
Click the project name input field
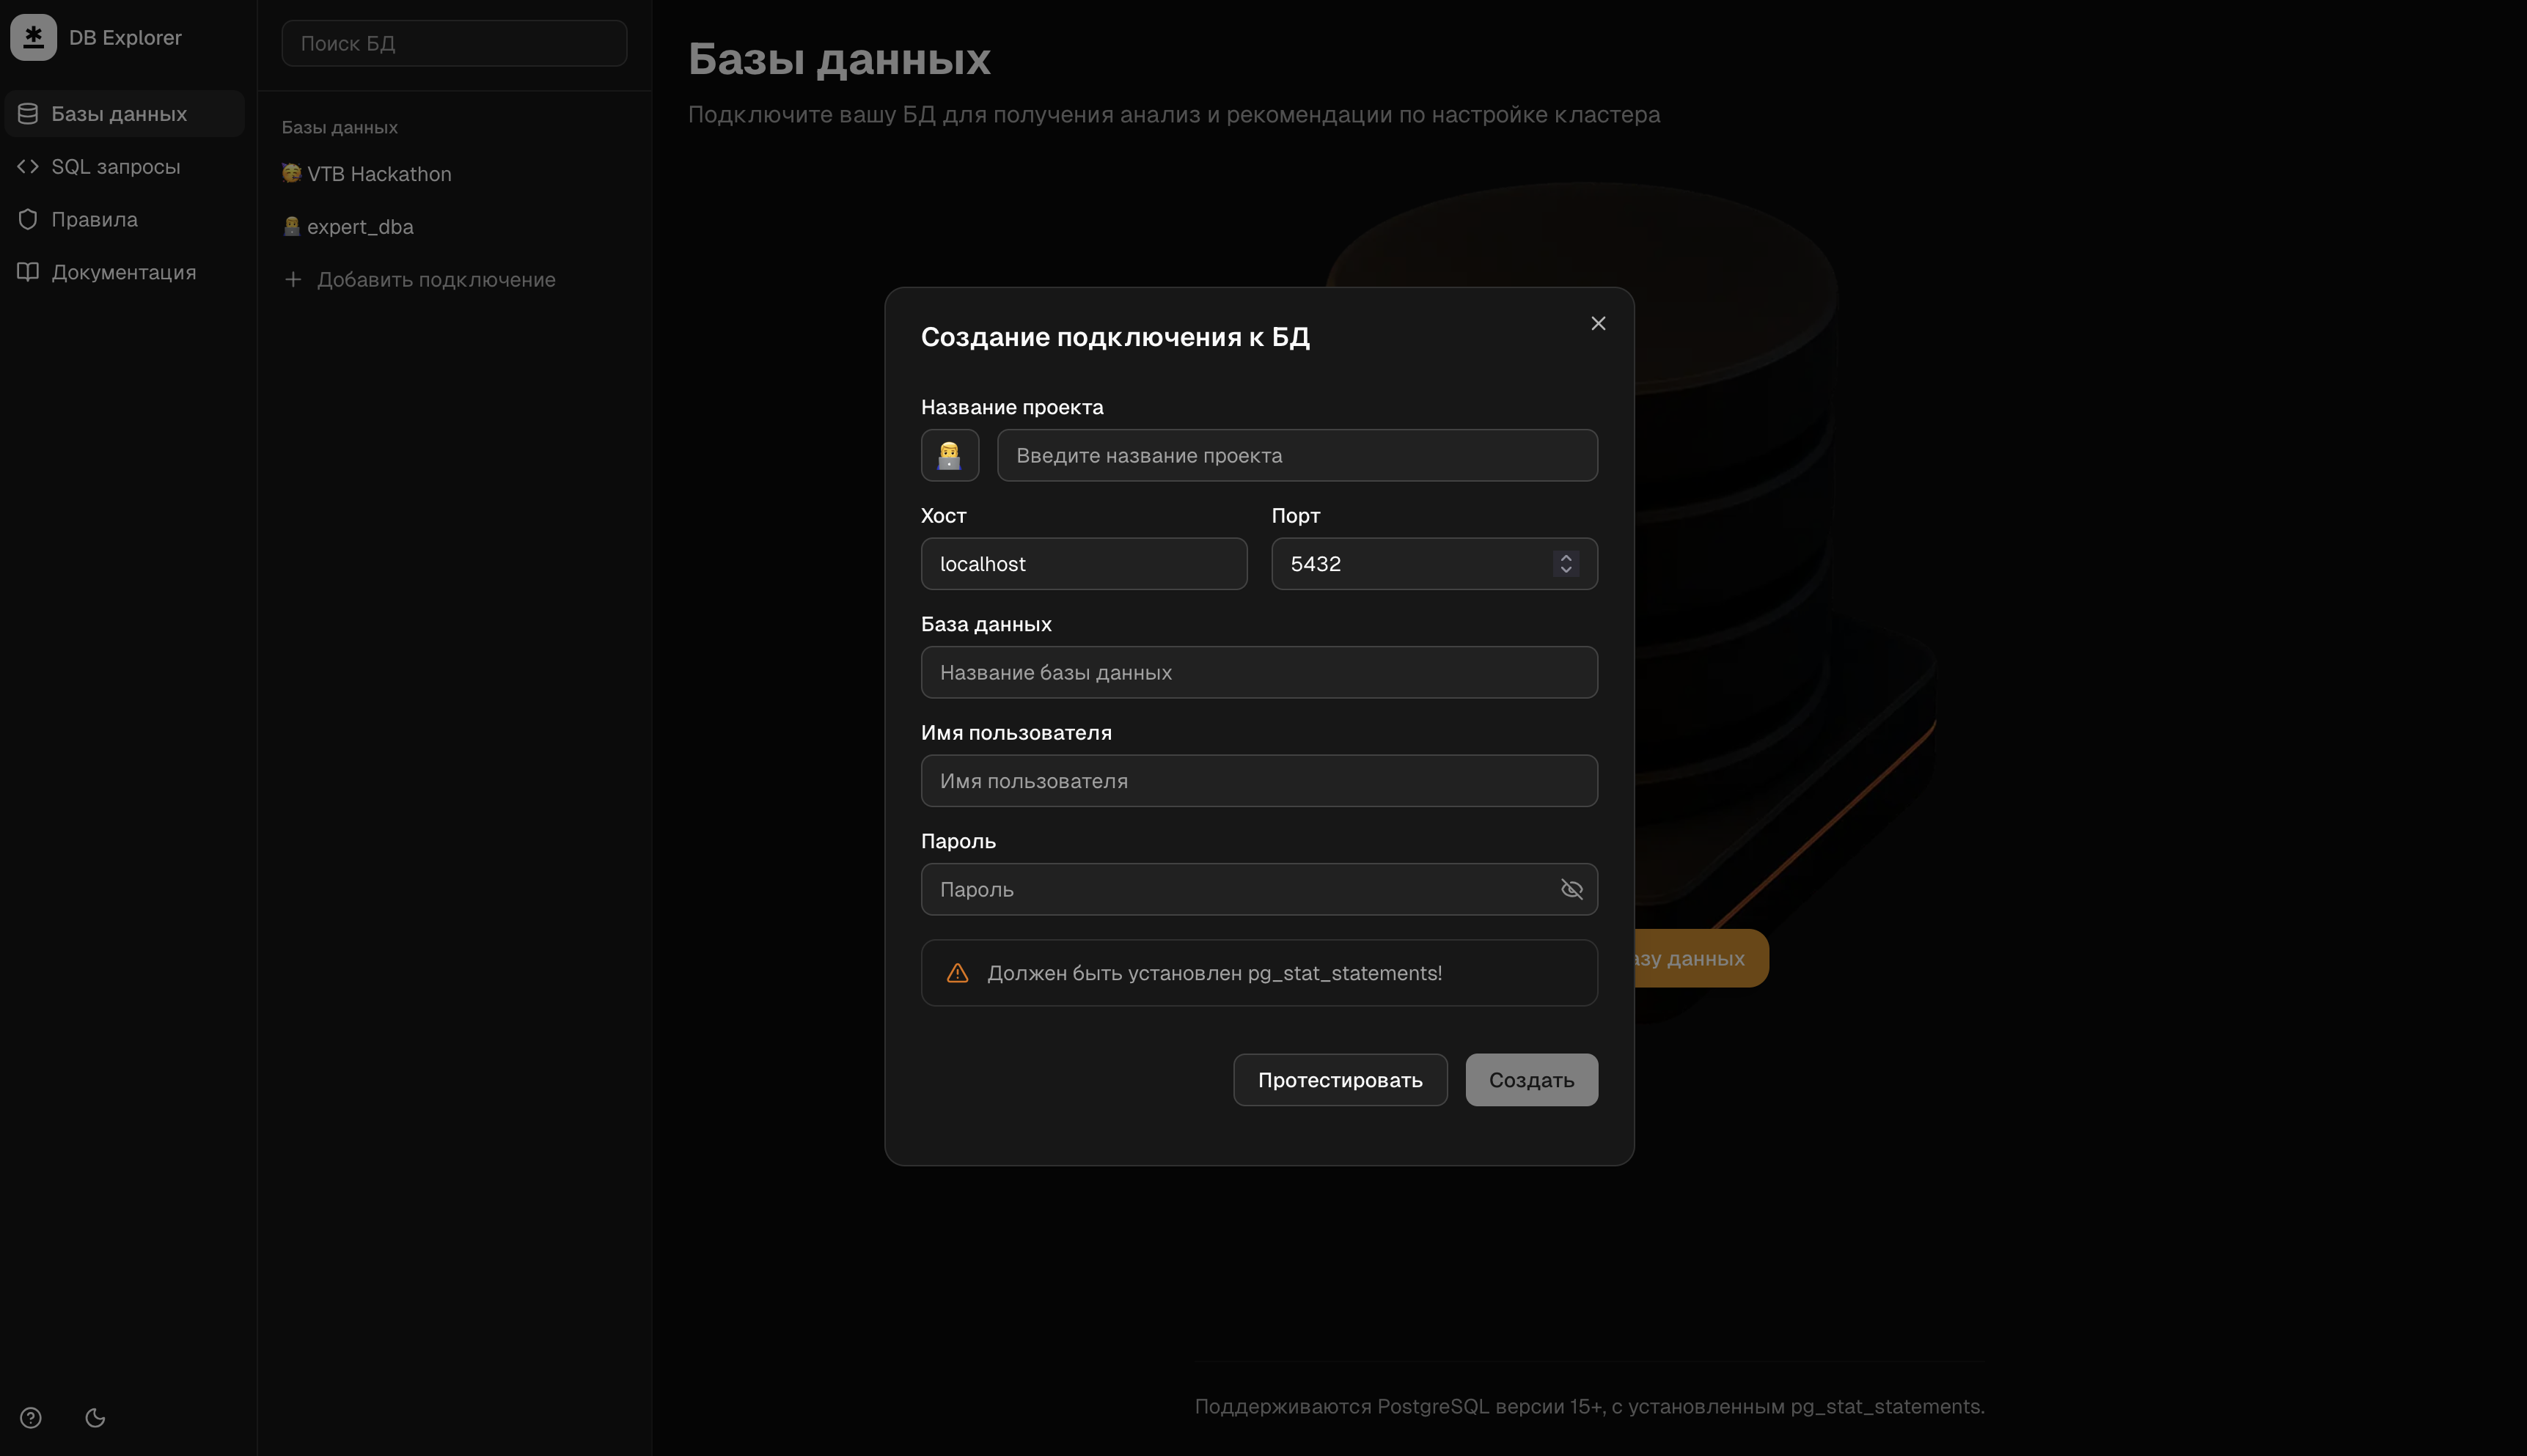point(1296,455)
